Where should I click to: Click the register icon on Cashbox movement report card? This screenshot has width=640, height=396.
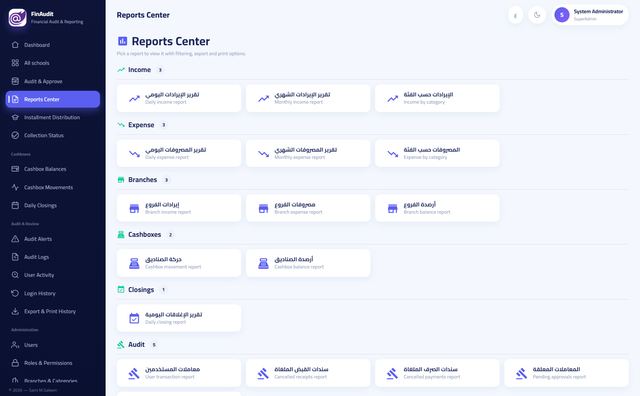tap(134, 263)
